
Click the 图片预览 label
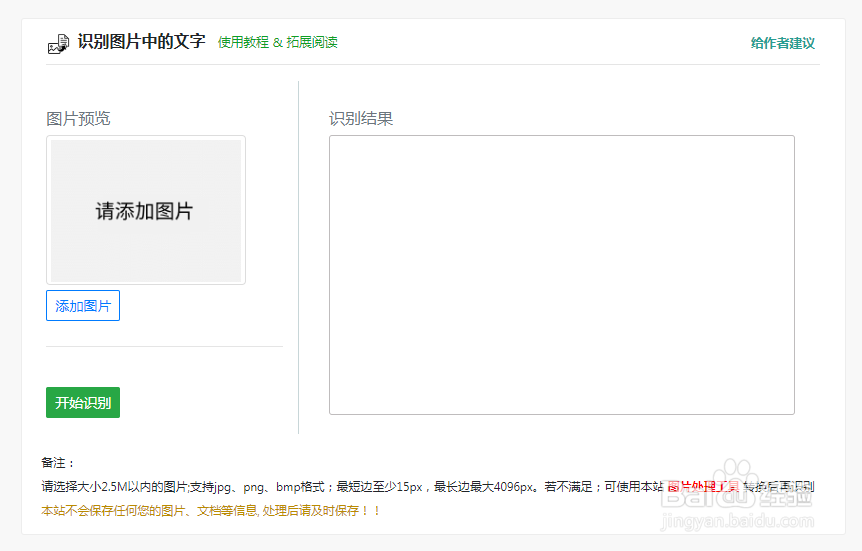click(x=79, y=118)
